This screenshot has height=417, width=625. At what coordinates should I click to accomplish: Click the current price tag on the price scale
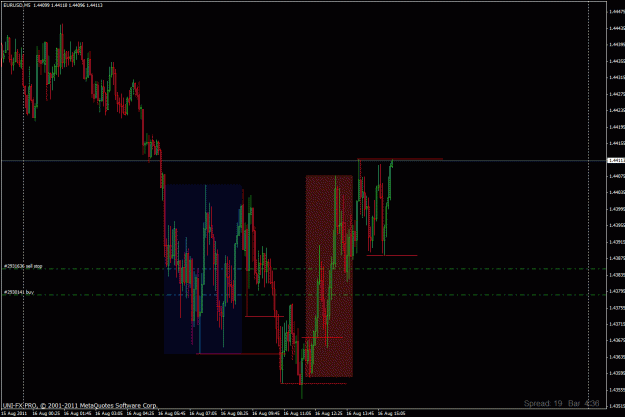tap(616, 160)
